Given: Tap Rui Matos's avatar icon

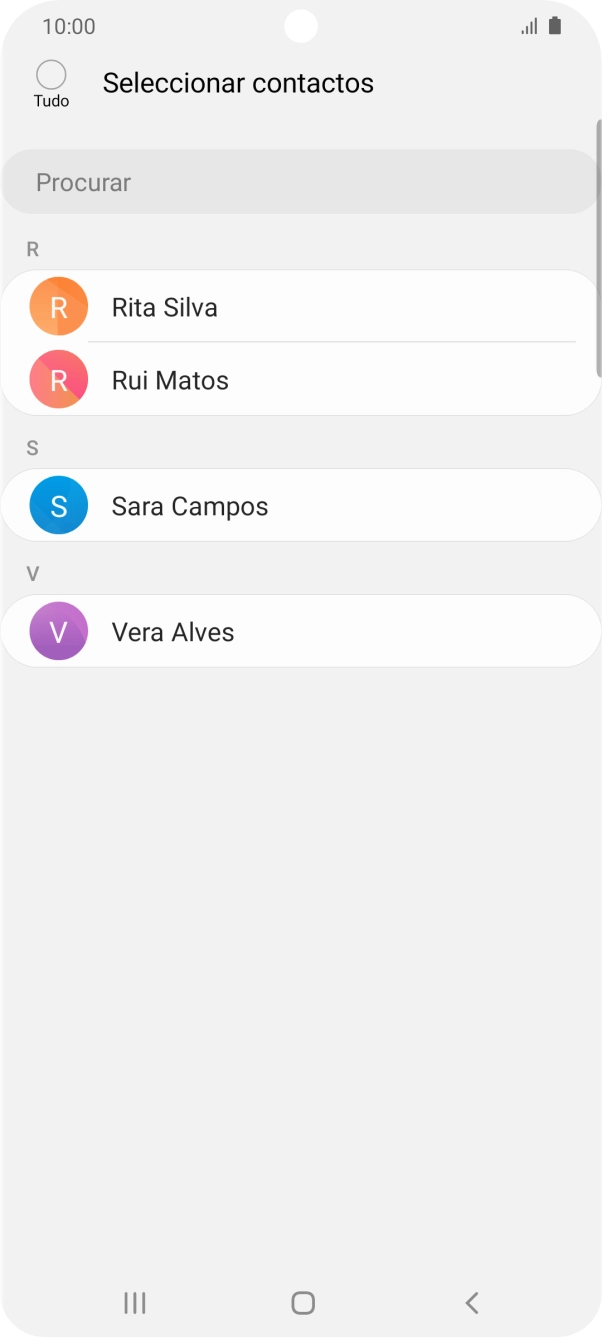Looking at the screenshot, I should 57,379.
